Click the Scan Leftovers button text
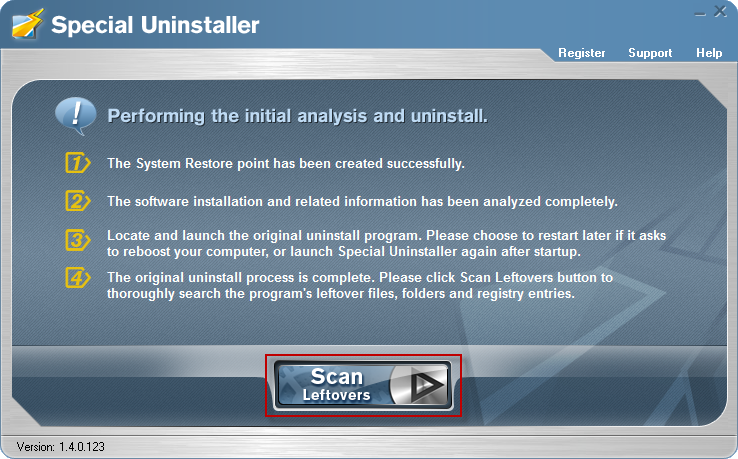The width and height of the screenshot is (738, 459). (x=337, y=385)
